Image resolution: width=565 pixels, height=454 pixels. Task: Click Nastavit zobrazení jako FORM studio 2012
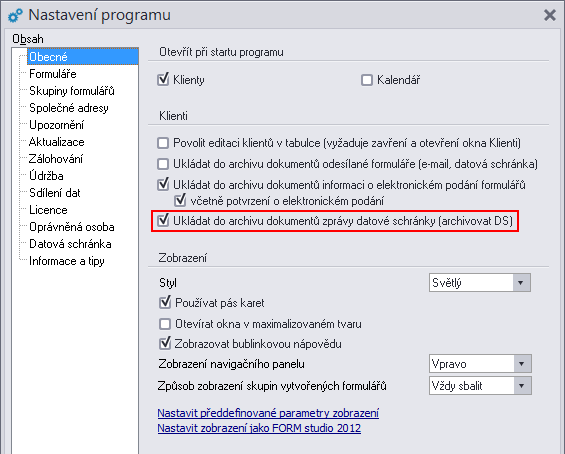coord(259,428)
